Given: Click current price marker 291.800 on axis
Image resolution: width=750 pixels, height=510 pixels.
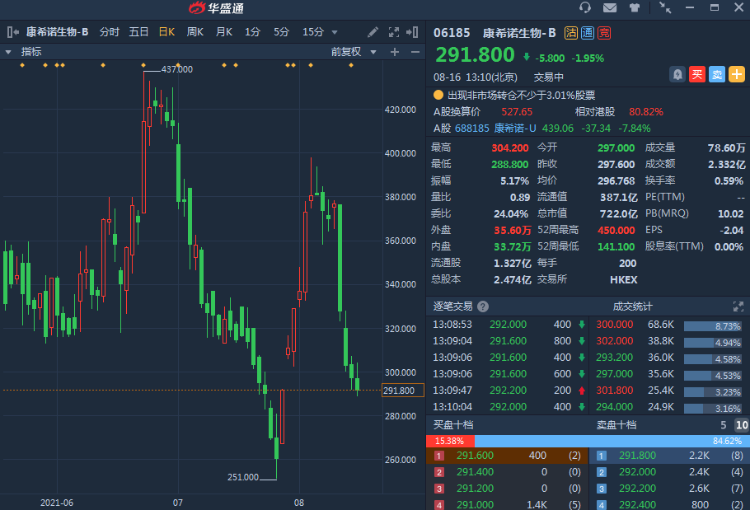Looking at the screenshot, I should 403,390.
